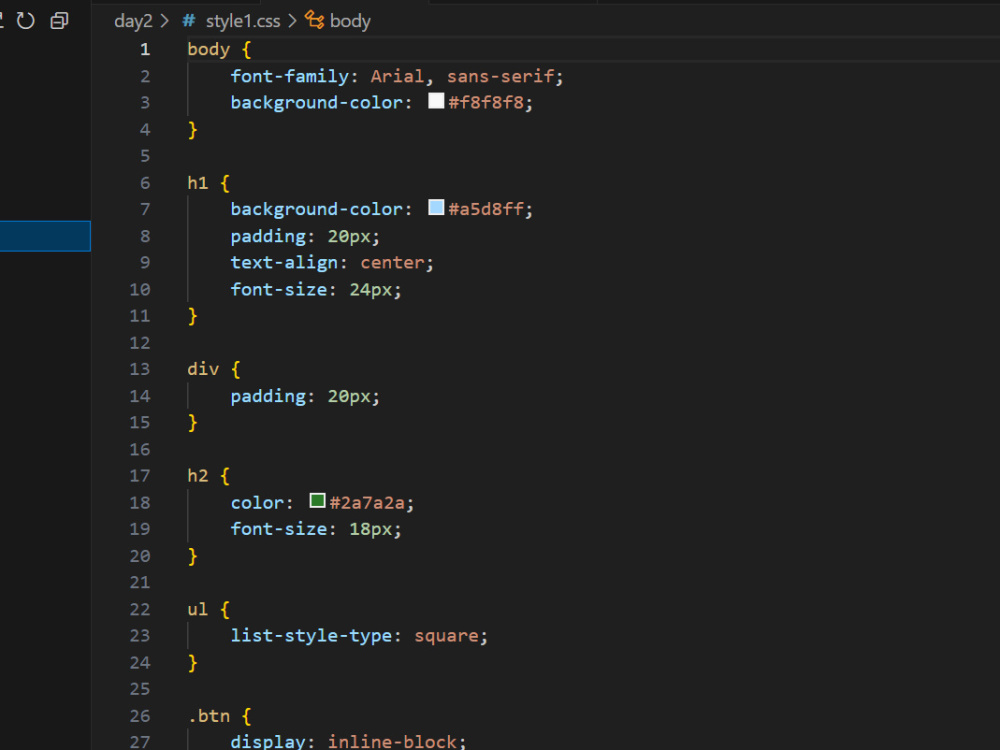Click the 'inline-block' value

pos(392,742)
